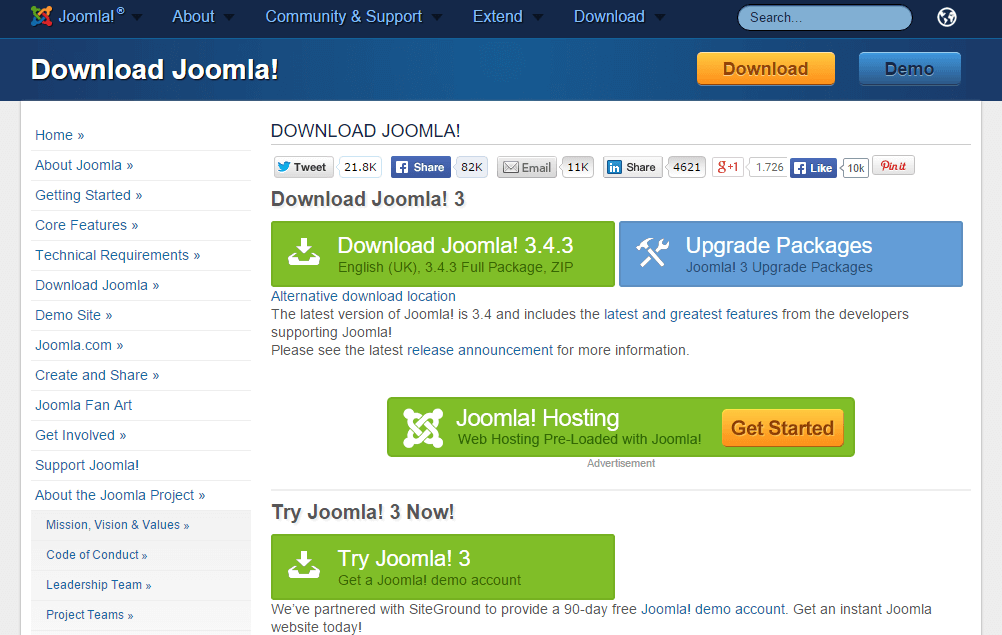The image size is (1002, 635).
Task: Click the download icon on Try Joomla! 3
Action: pos(304,566)
